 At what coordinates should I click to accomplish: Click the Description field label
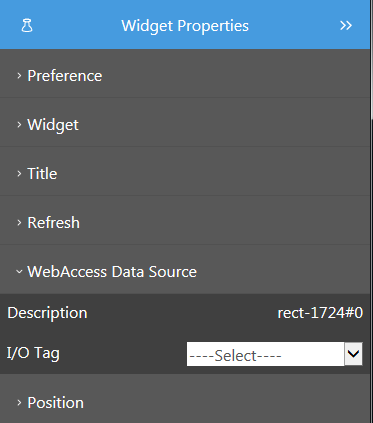[x=47, y=313]
